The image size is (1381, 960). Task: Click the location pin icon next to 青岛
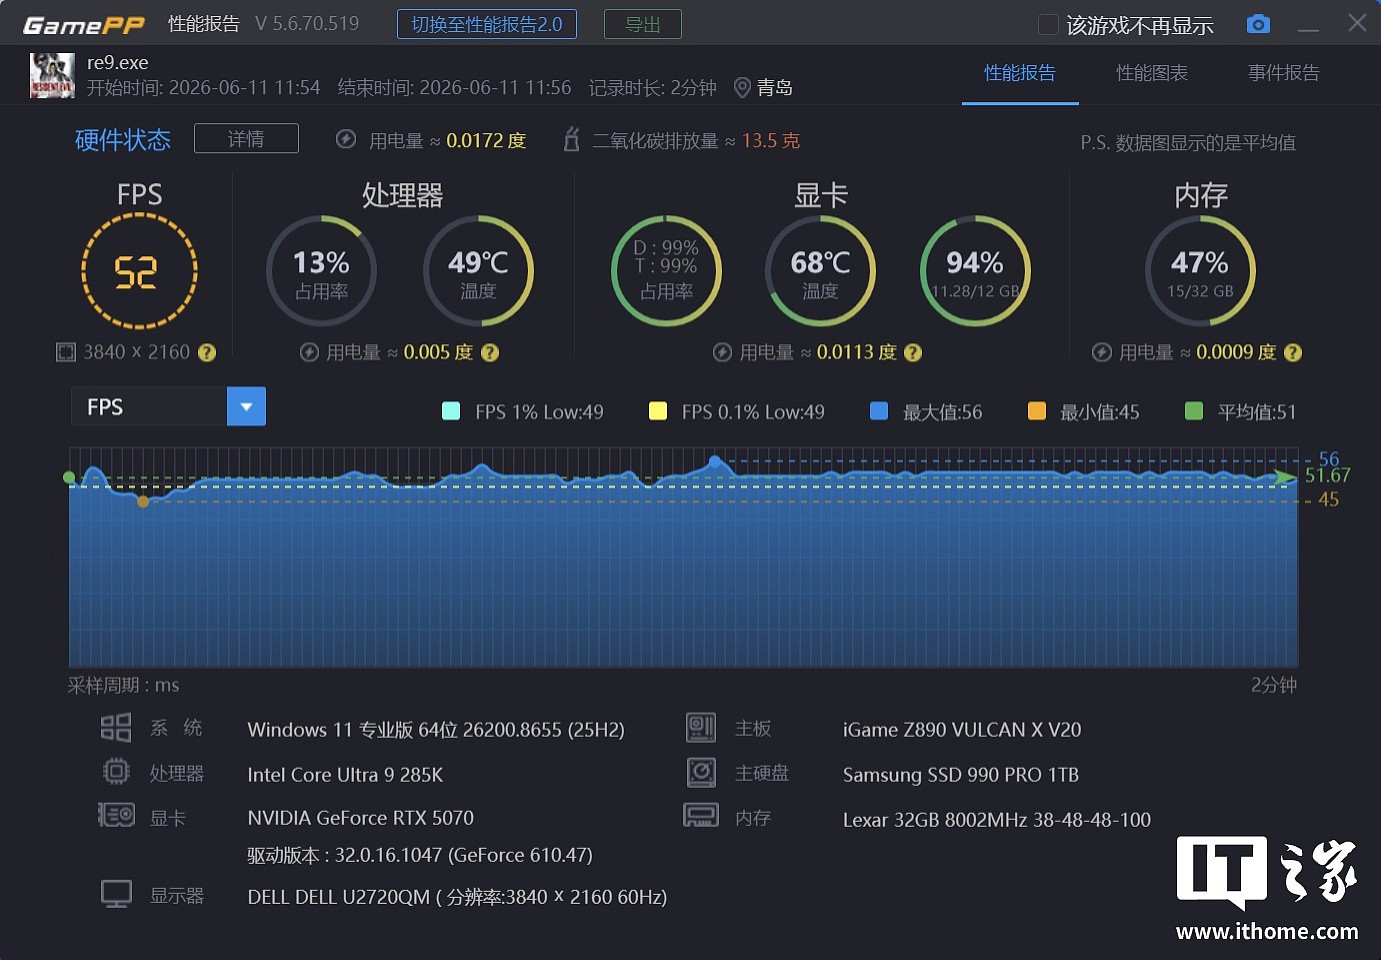(x=742, y=88)
